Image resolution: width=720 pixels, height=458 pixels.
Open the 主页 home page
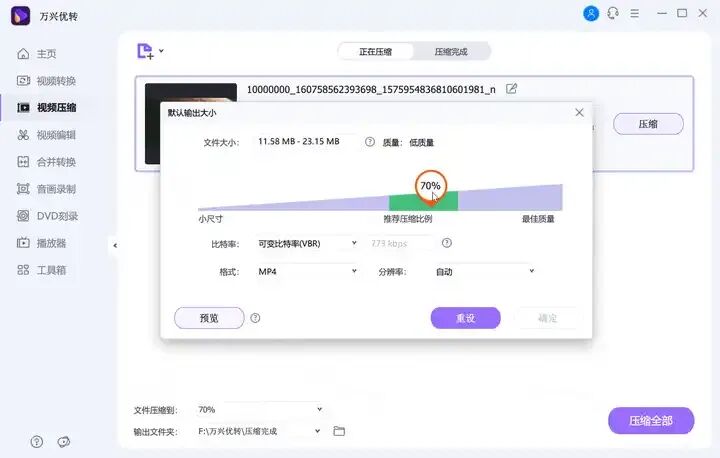tap(46, 54)
